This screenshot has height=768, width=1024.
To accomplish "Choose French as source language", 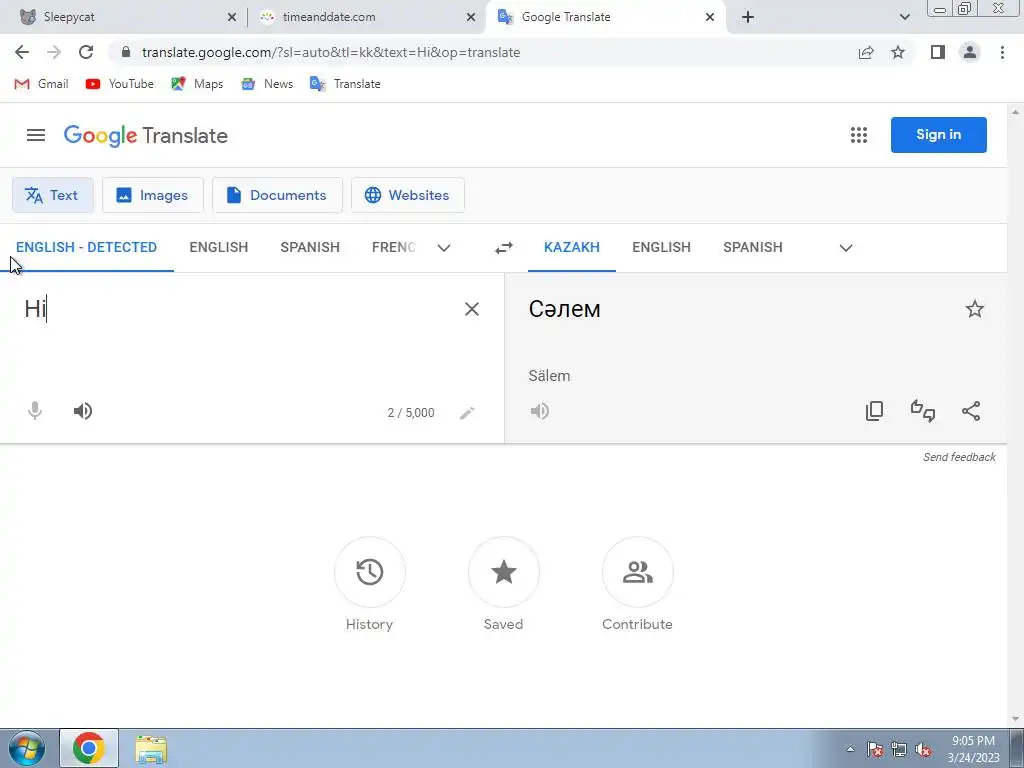I will tap(394, 248).
